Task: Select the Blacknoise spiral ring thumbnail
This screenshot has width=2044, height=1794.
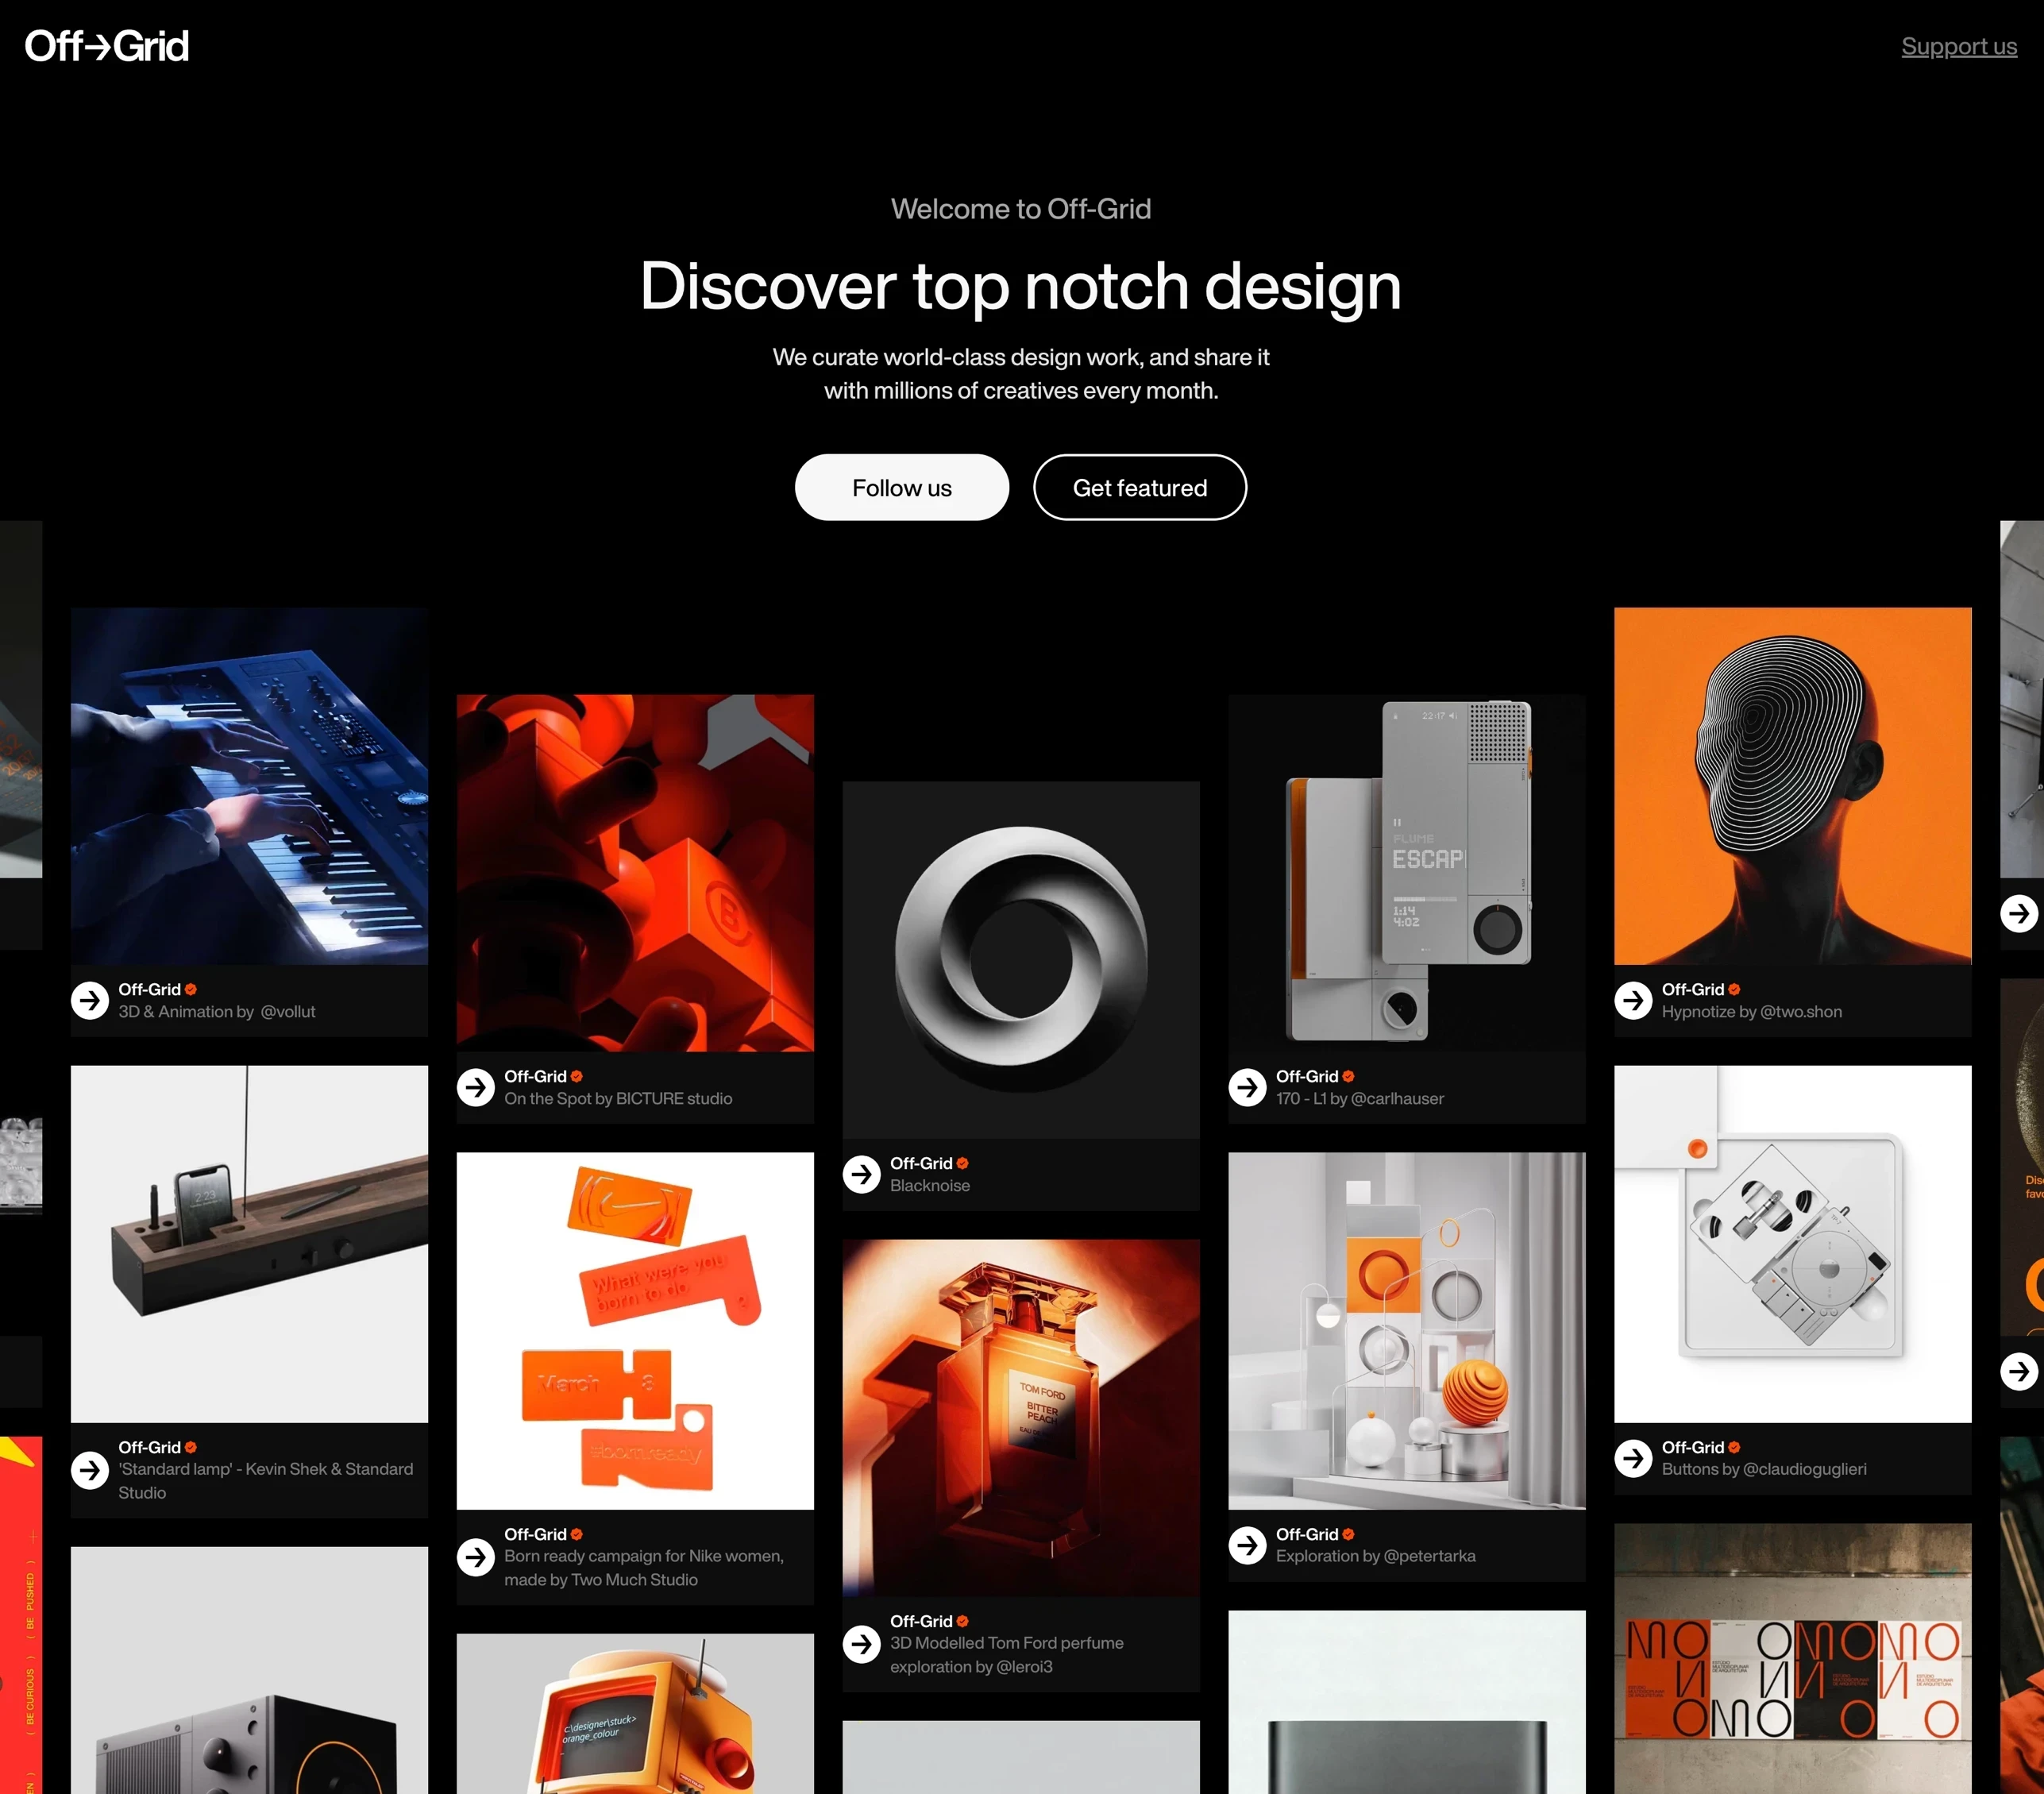Action: (x=1021, y=960)
